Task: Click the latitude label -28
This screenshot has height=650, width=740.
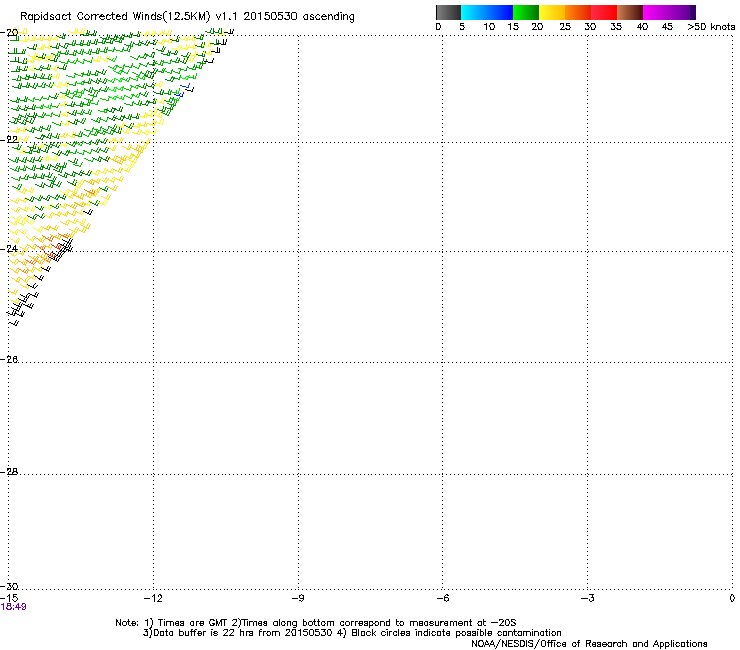Action: (9, 472)
